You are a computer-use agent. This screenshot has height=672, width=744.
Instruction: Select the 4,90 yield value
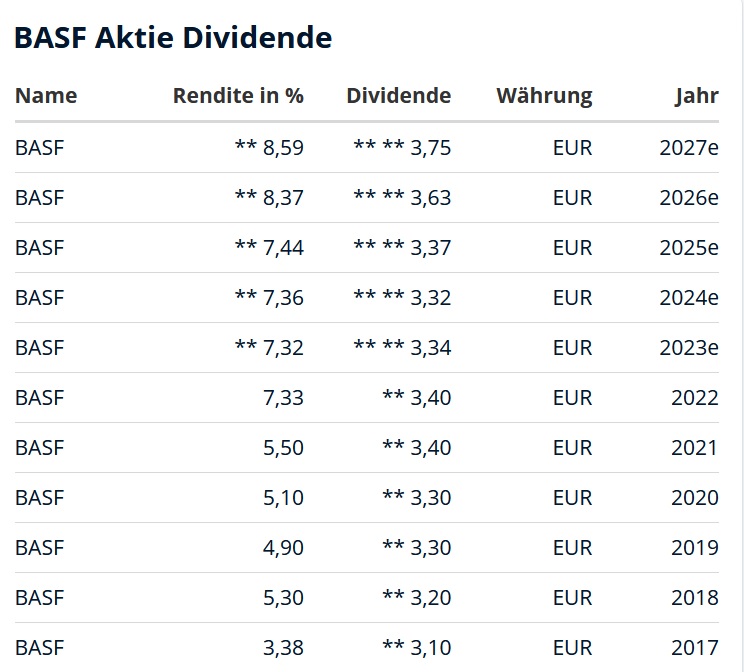pyautogui.click(x=283, y=548)
